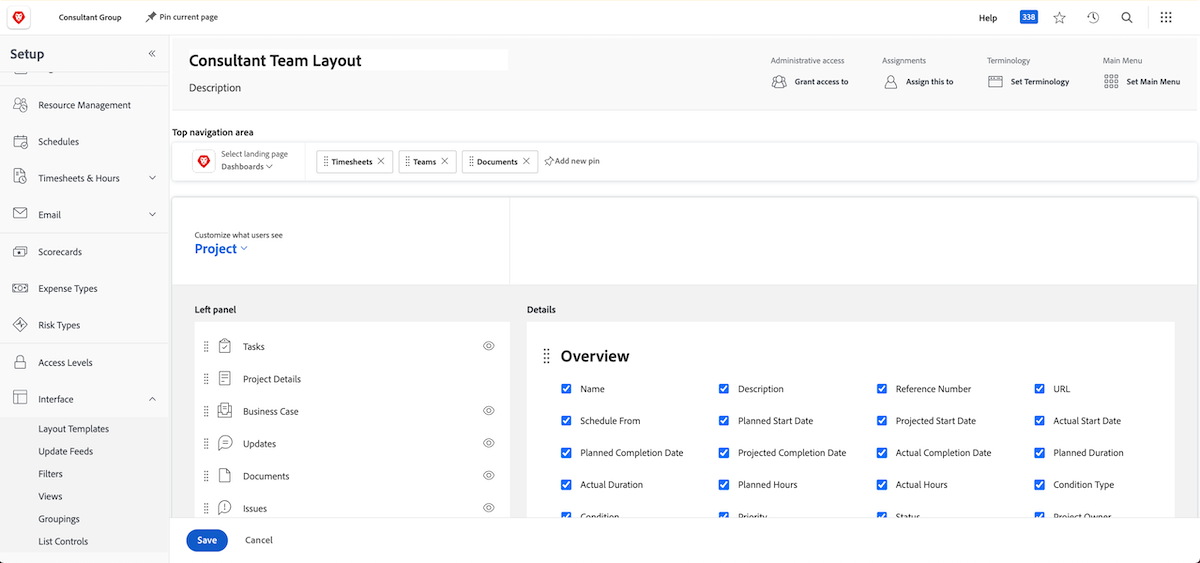Screen dimensions: 1200x563
Task: Toggle visibility of Issues
Action: point(489,508)
